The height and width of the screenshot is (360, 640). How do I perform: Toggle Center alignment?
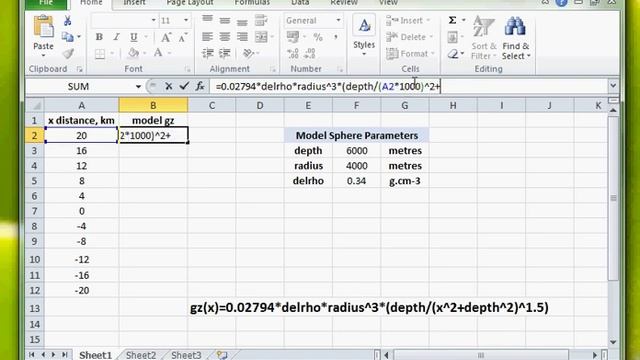tap(224, 37)
